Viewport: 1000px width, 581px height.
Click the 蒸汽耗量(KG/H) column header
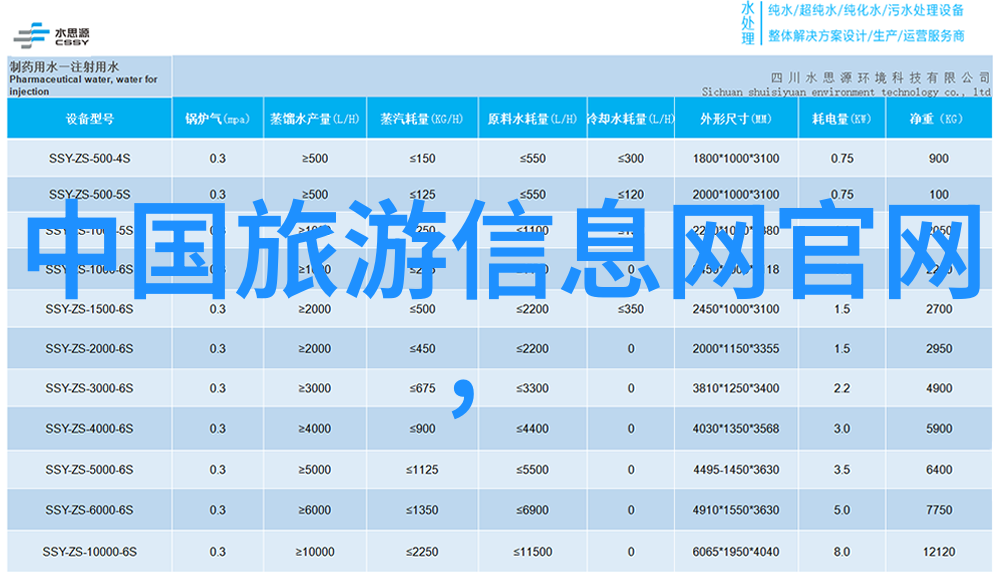(x=422, y=118)
